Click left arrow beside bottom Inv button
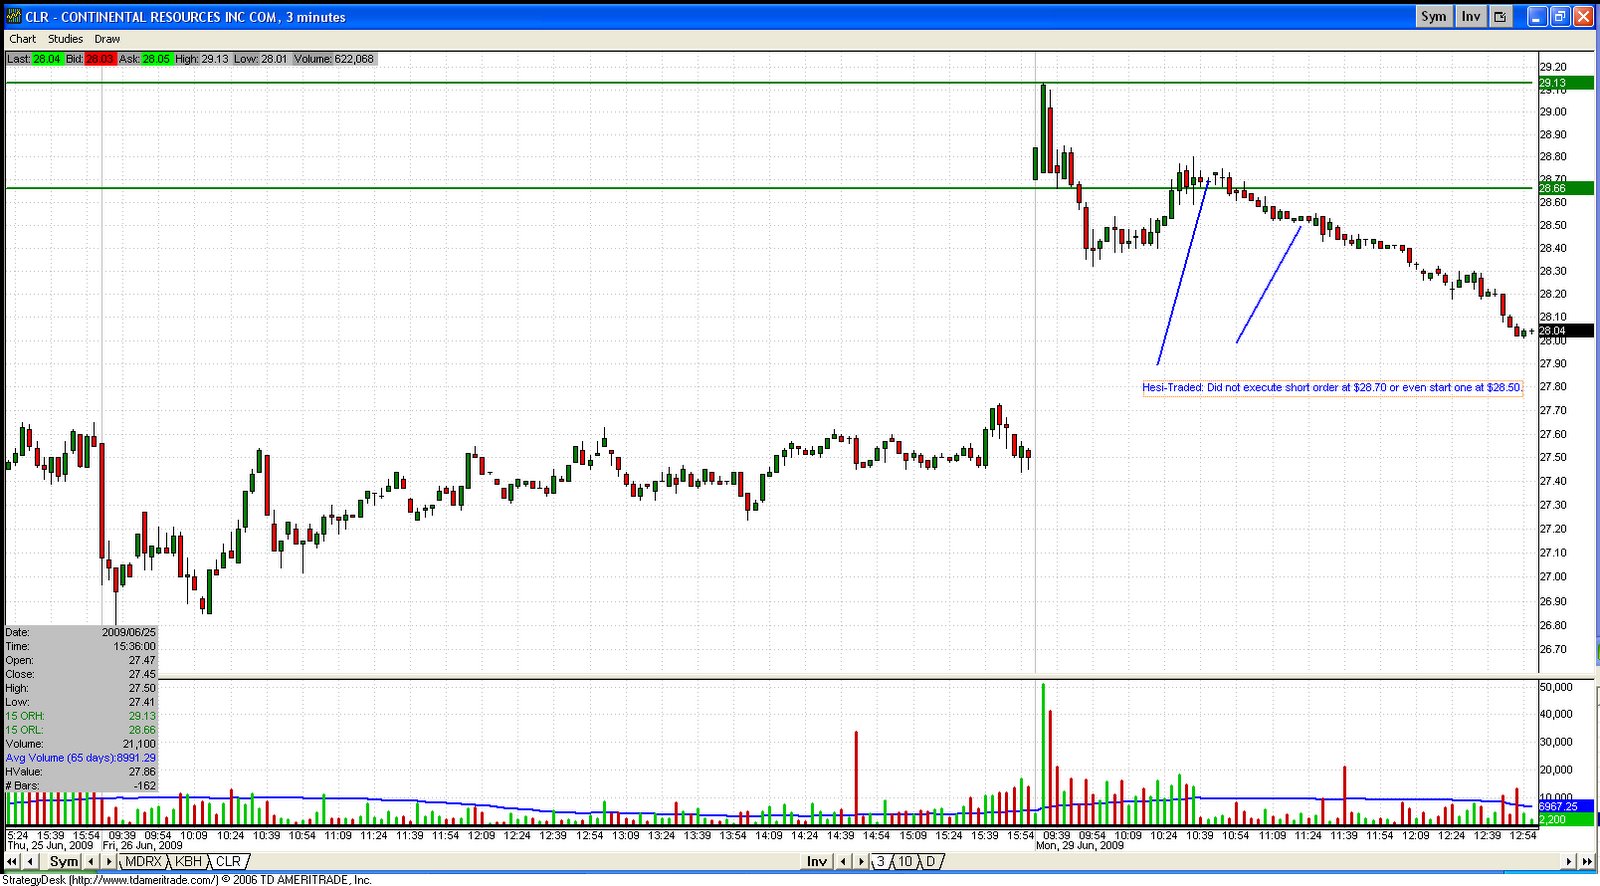 (843, 861)
